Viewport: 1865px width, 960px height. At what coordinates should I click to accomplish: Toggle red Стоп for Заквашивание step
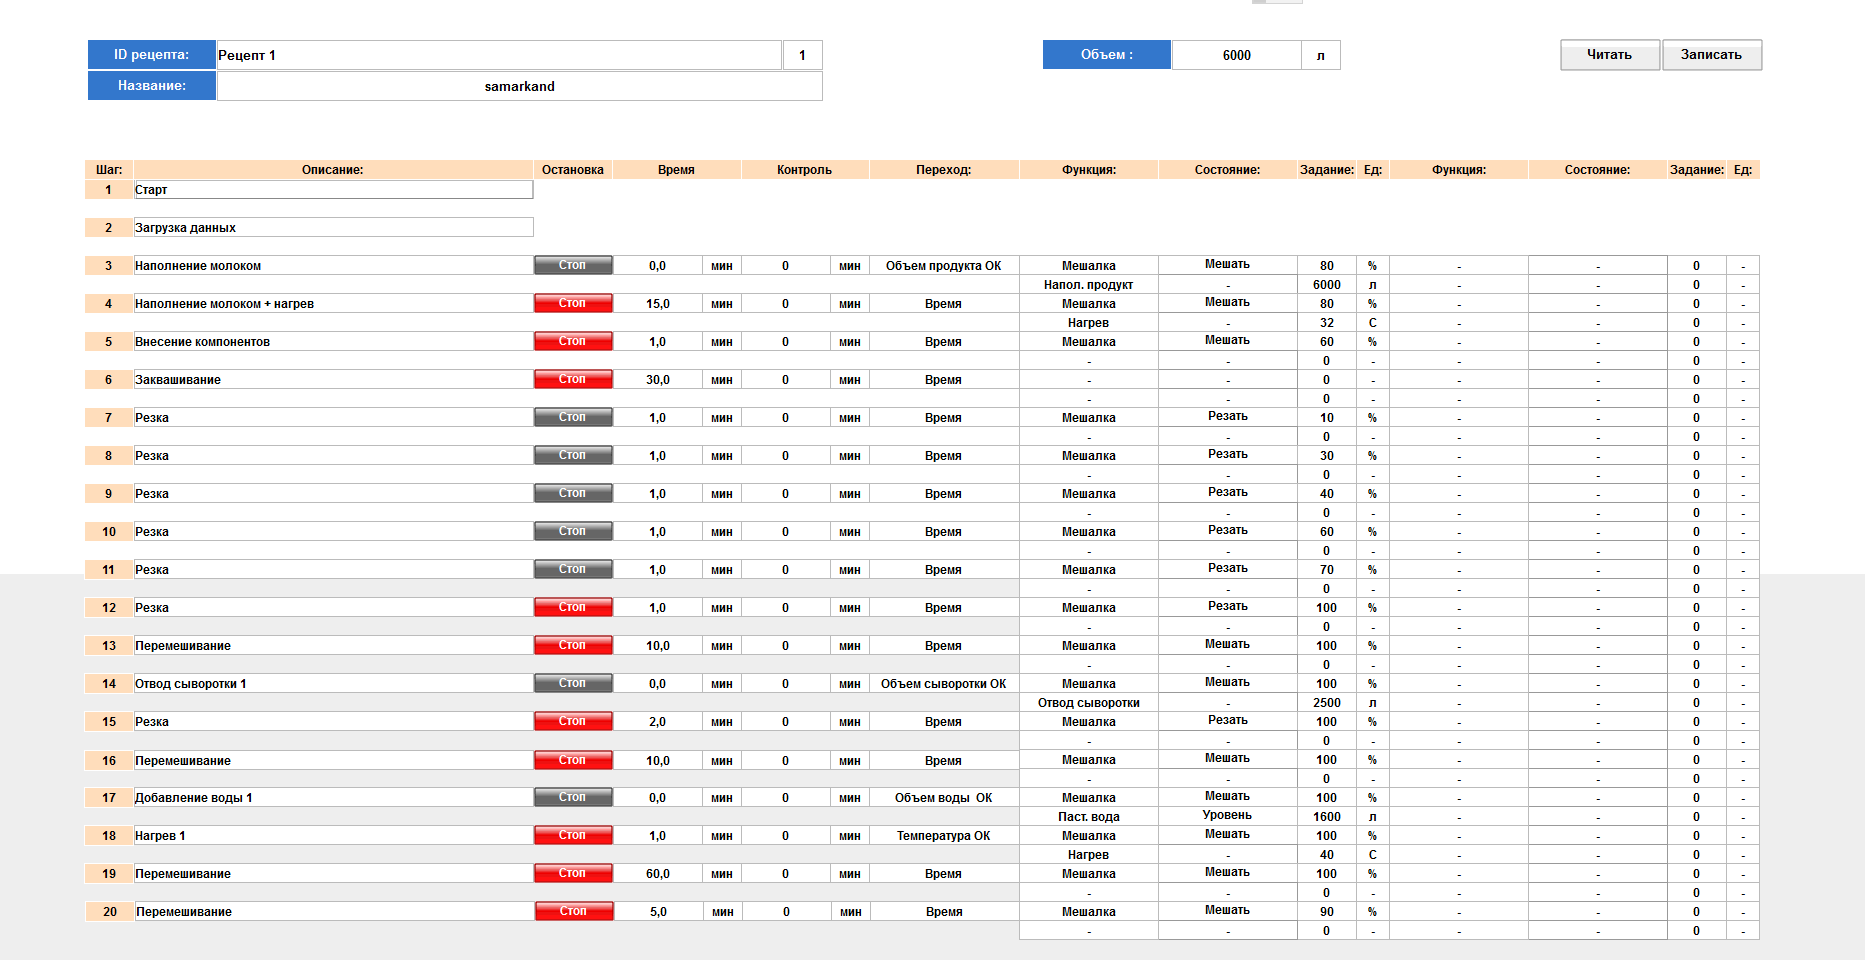(572, 379)
